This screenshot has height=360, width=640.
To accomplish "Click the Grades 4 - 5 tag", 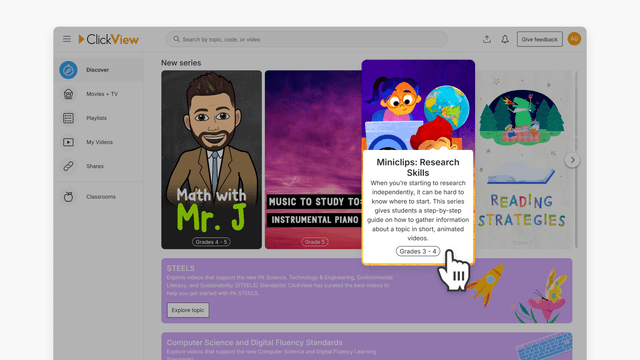I will (x=211, y=242).
